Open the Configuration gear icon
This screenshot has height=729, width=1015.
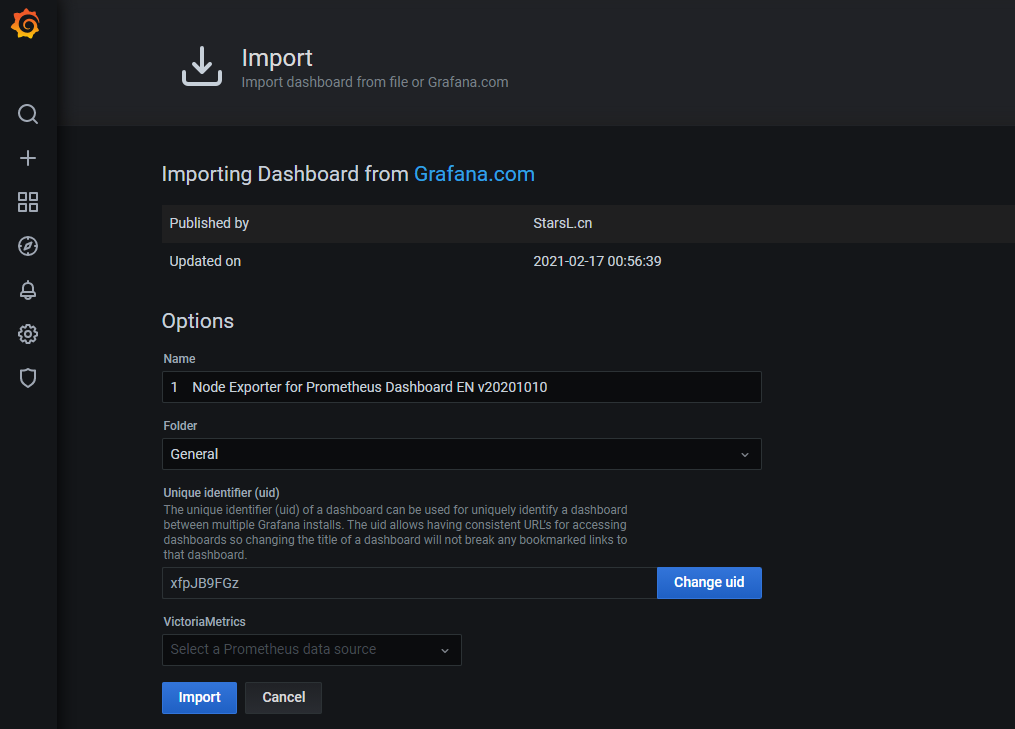(28, 334)
